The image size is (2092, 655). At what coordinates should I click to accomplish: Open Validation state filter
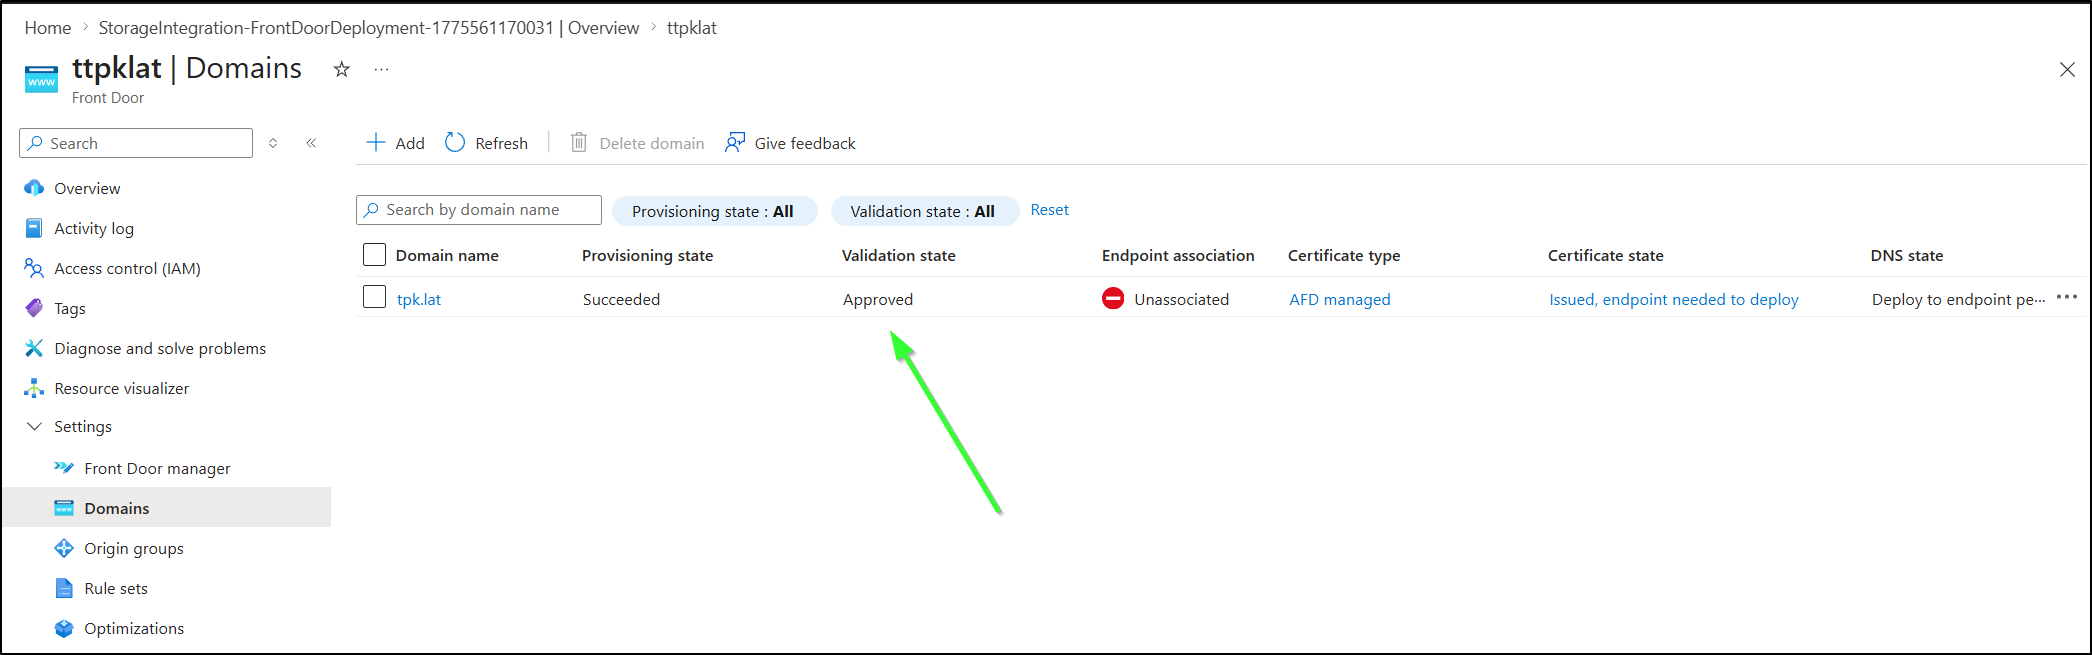pyautogui.click(x=923, y=211)
